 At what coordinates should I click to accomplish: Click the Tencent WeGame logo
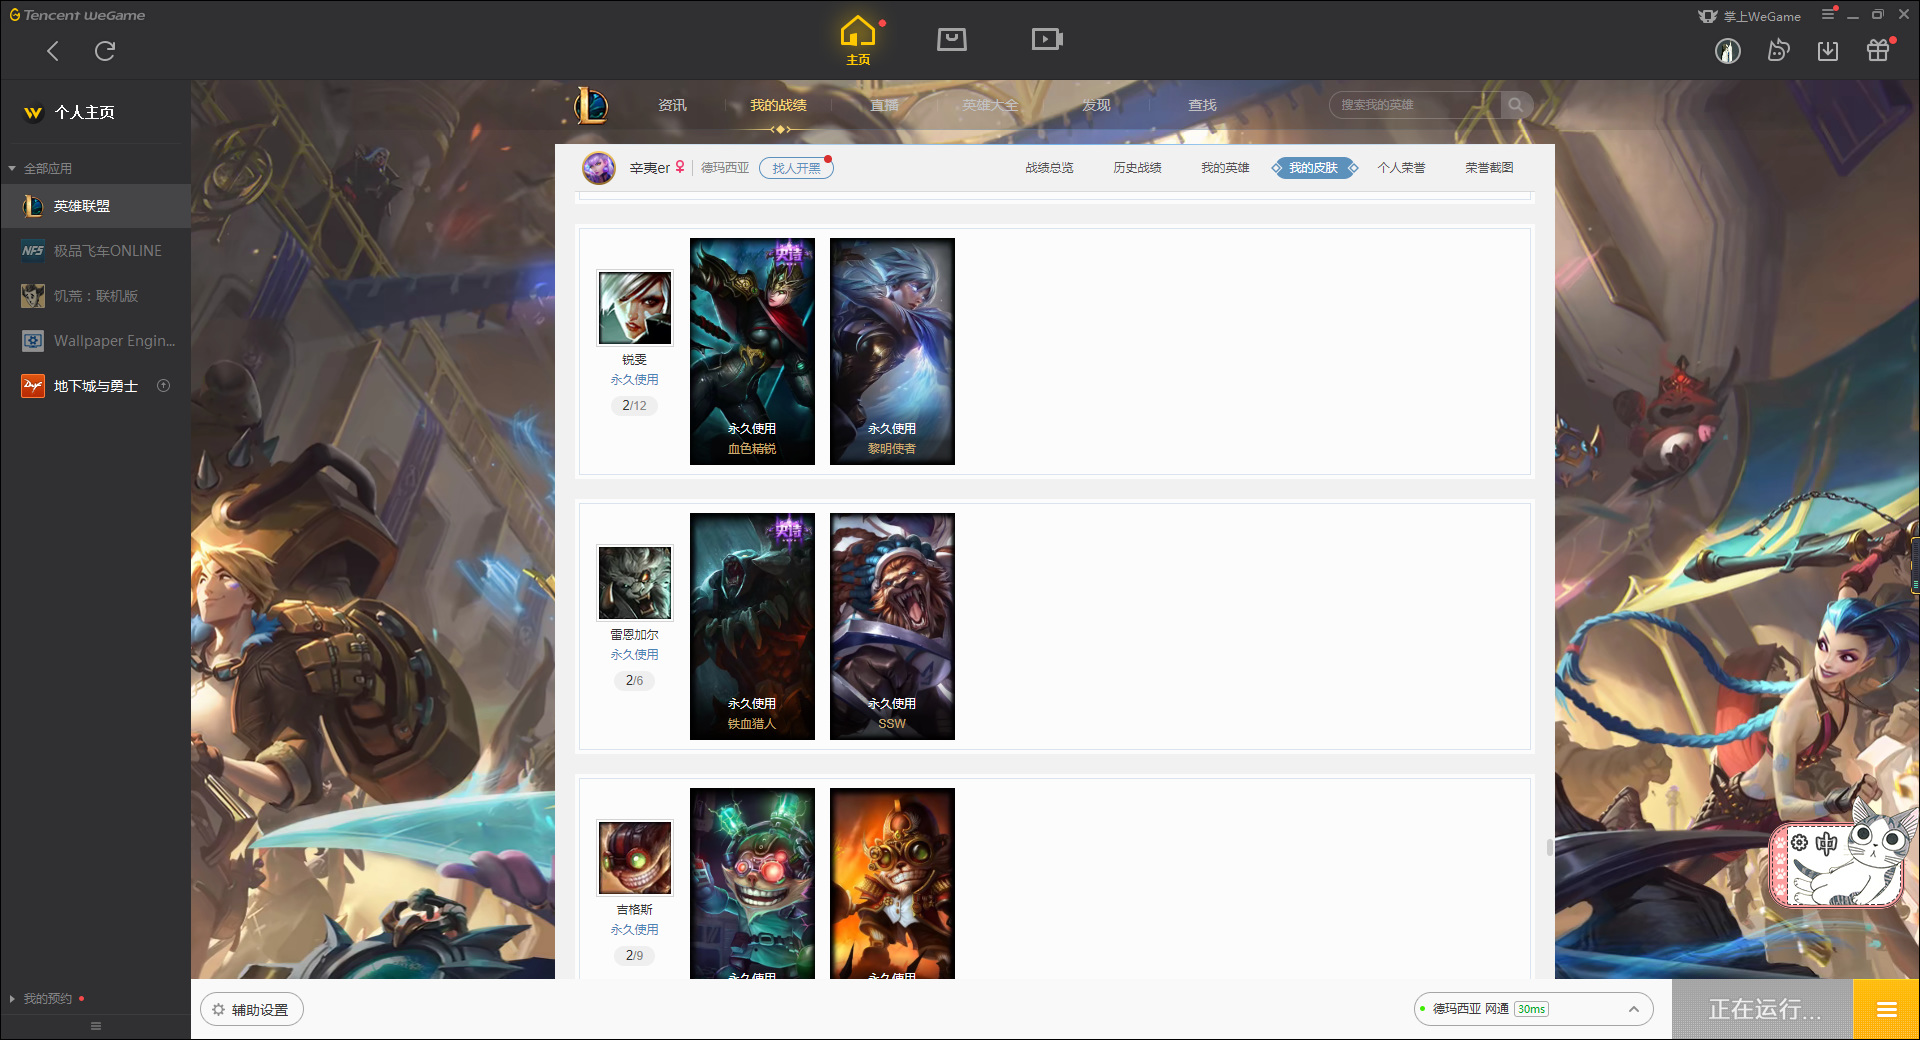(x=77, y=15)
